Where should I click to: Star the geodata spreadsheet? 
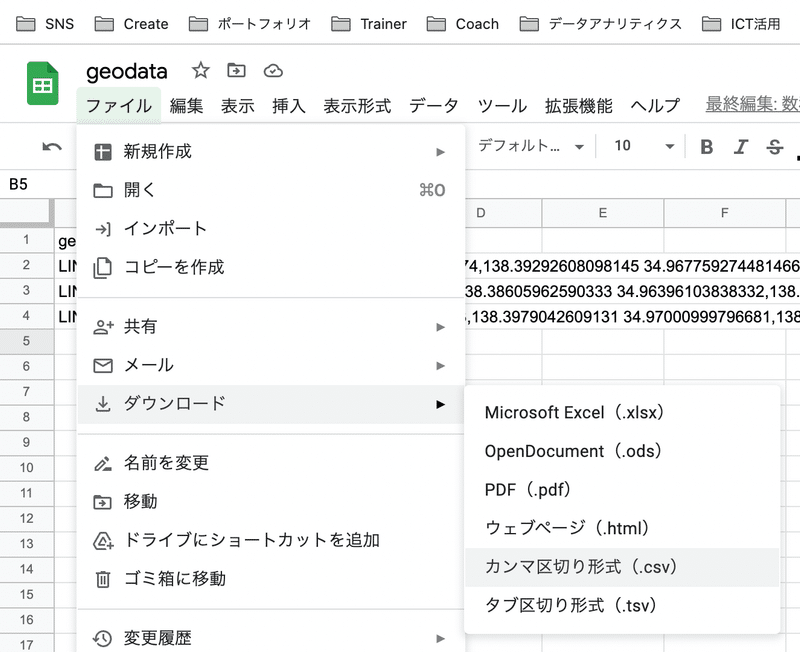201,71
